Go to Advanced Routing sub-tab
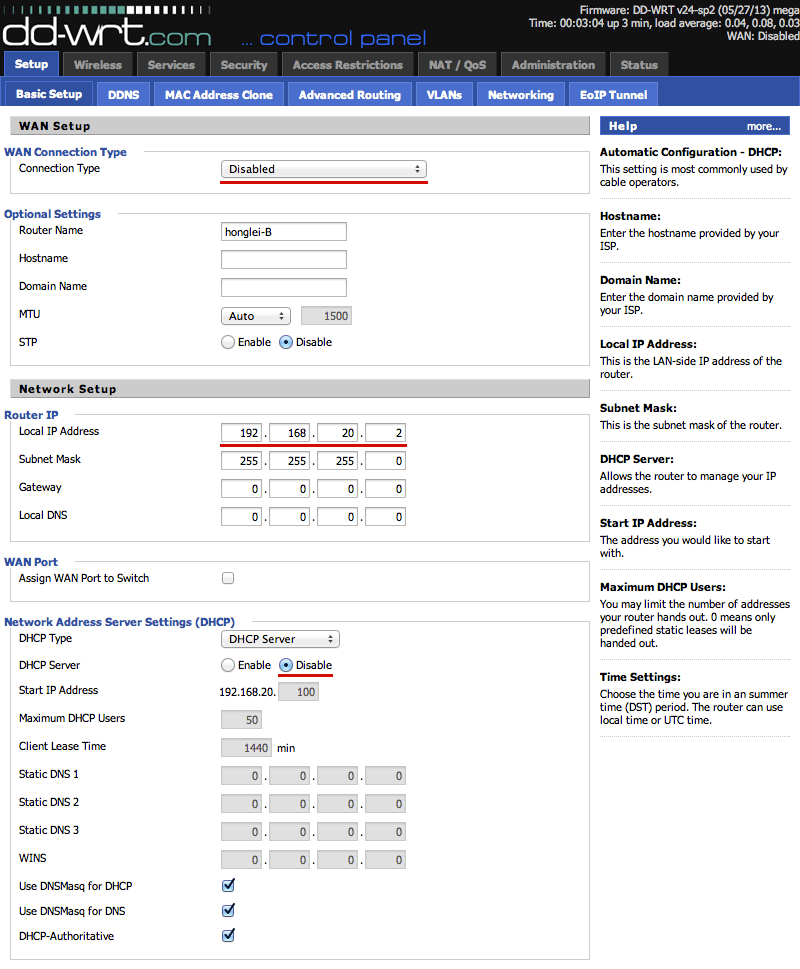800x969 pixels. click(350, 95)
